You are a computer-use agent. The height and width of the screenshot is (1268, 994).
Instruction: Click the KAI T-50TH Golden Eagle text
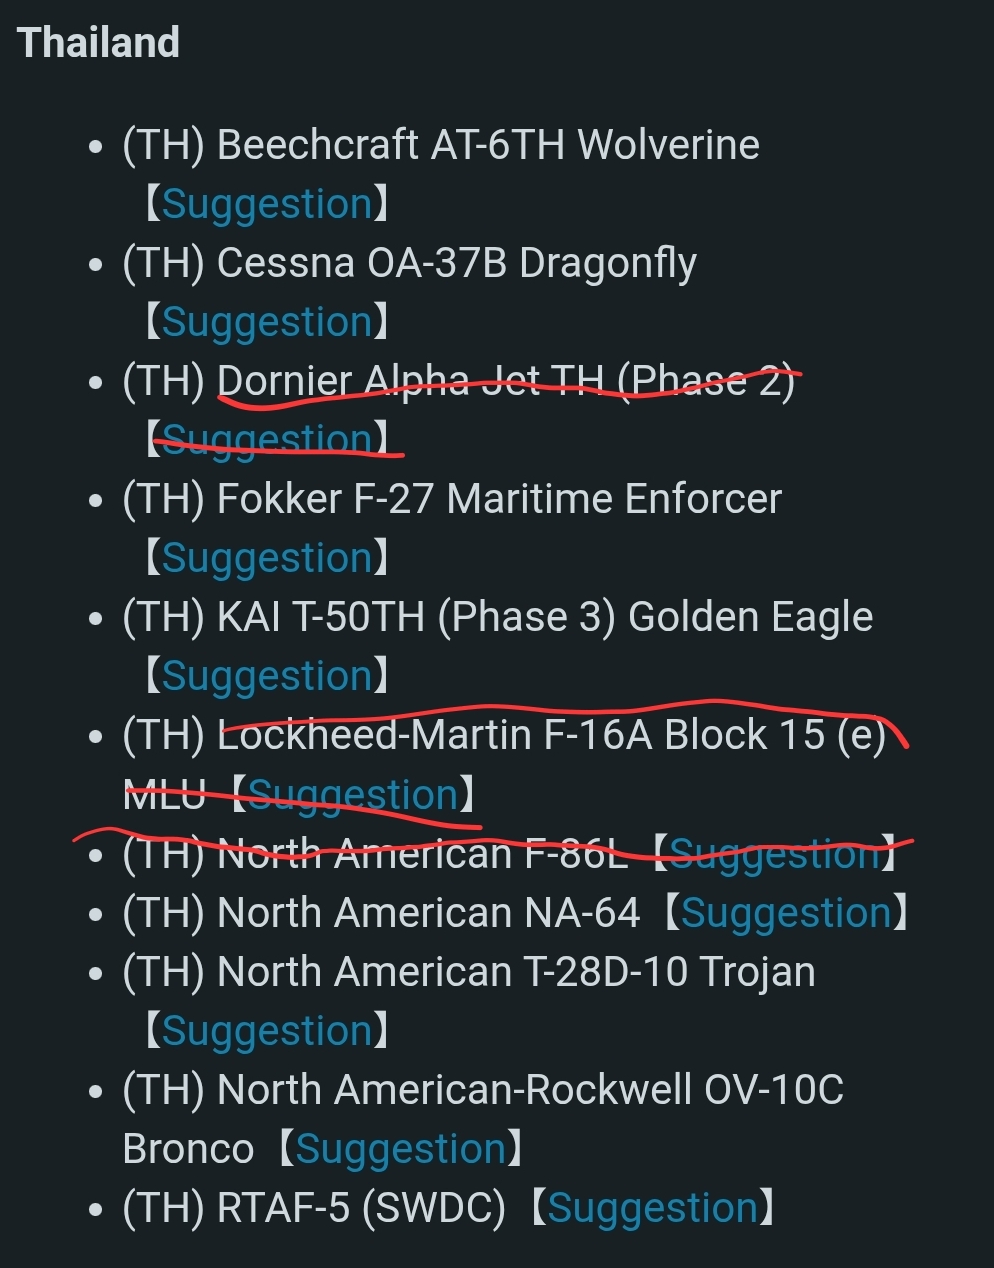click(545, 617)
